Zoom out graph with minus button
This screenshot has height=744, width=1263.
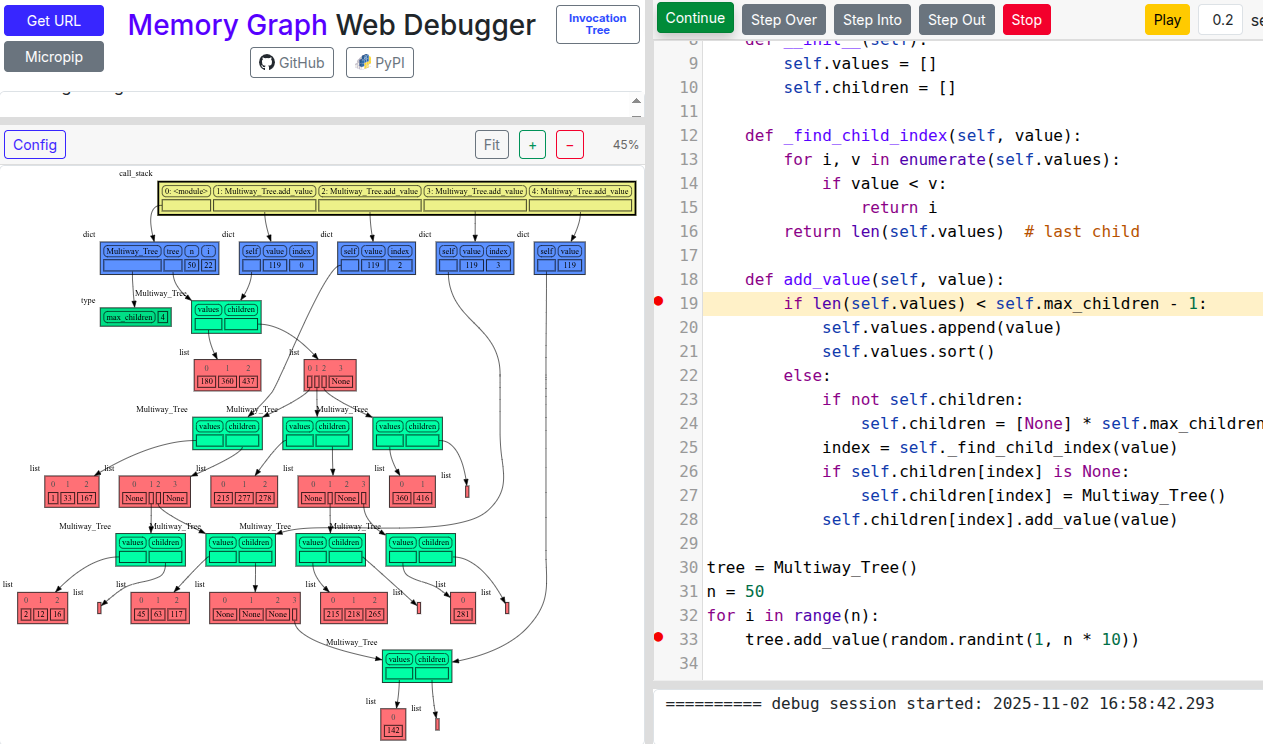pyautogui.click(x=569, y=145)
